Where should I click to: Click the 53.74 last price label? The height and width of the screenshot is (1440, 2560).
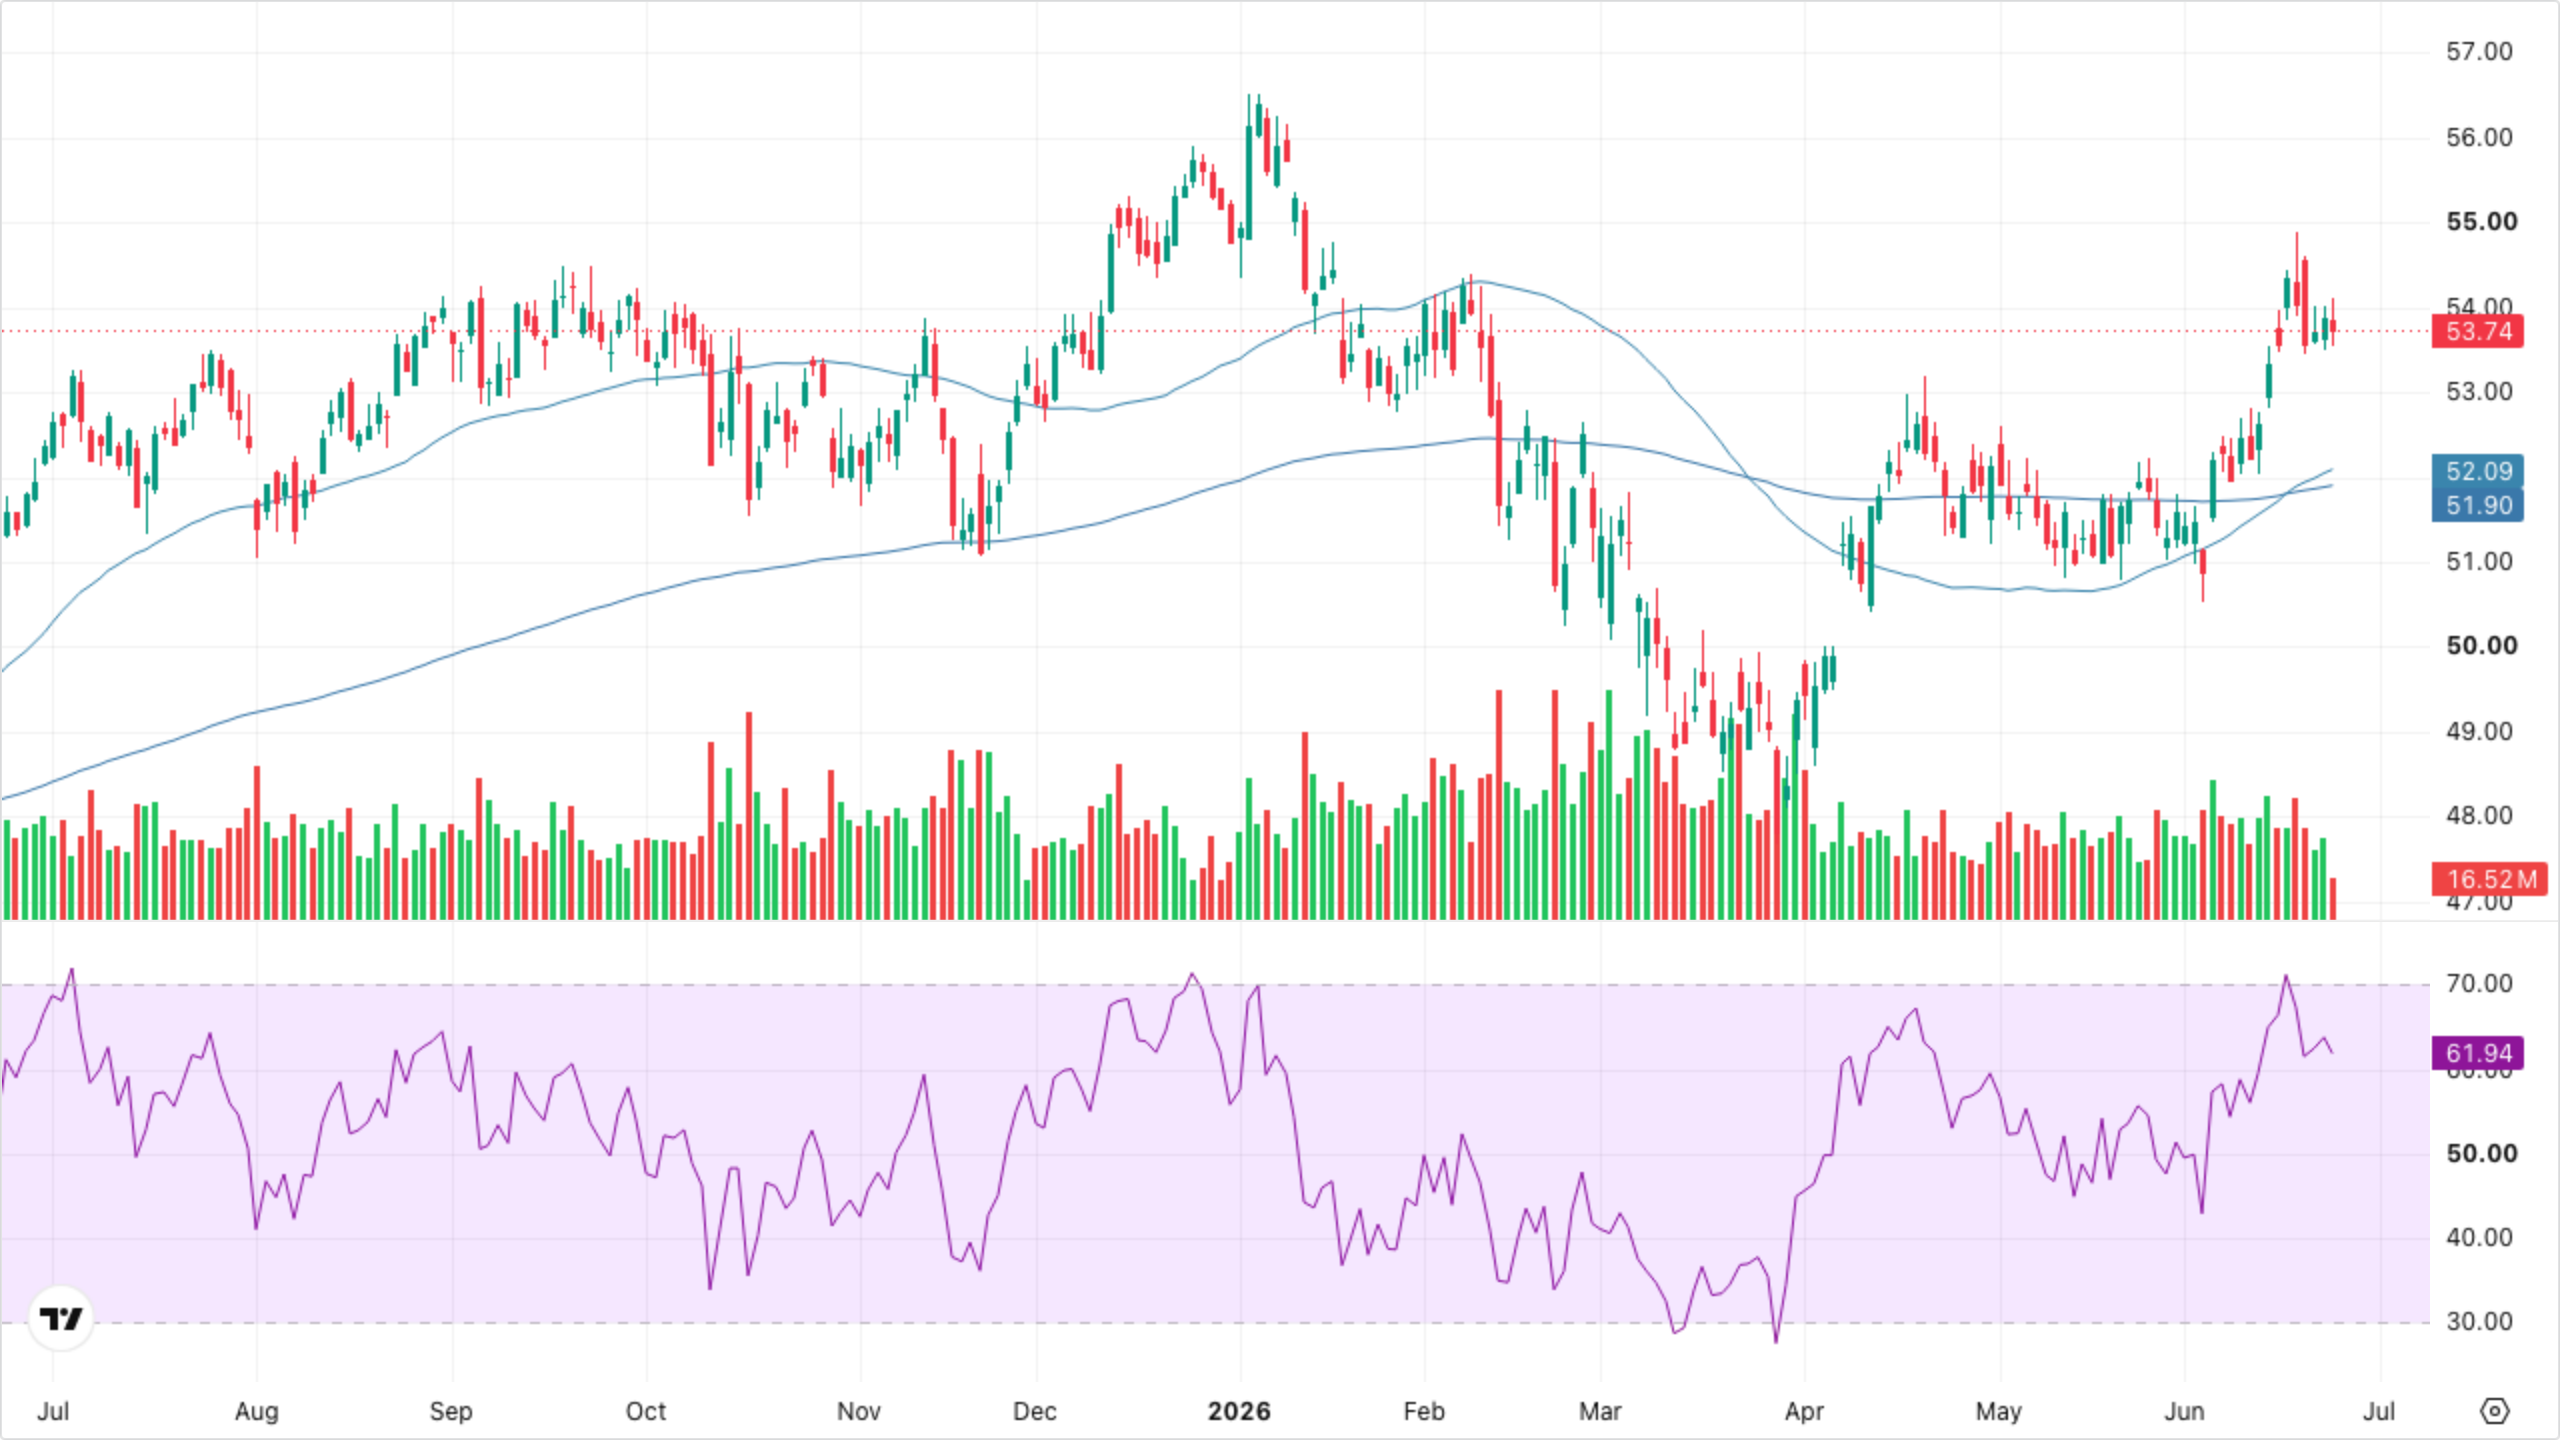(x=2478, y=331)
